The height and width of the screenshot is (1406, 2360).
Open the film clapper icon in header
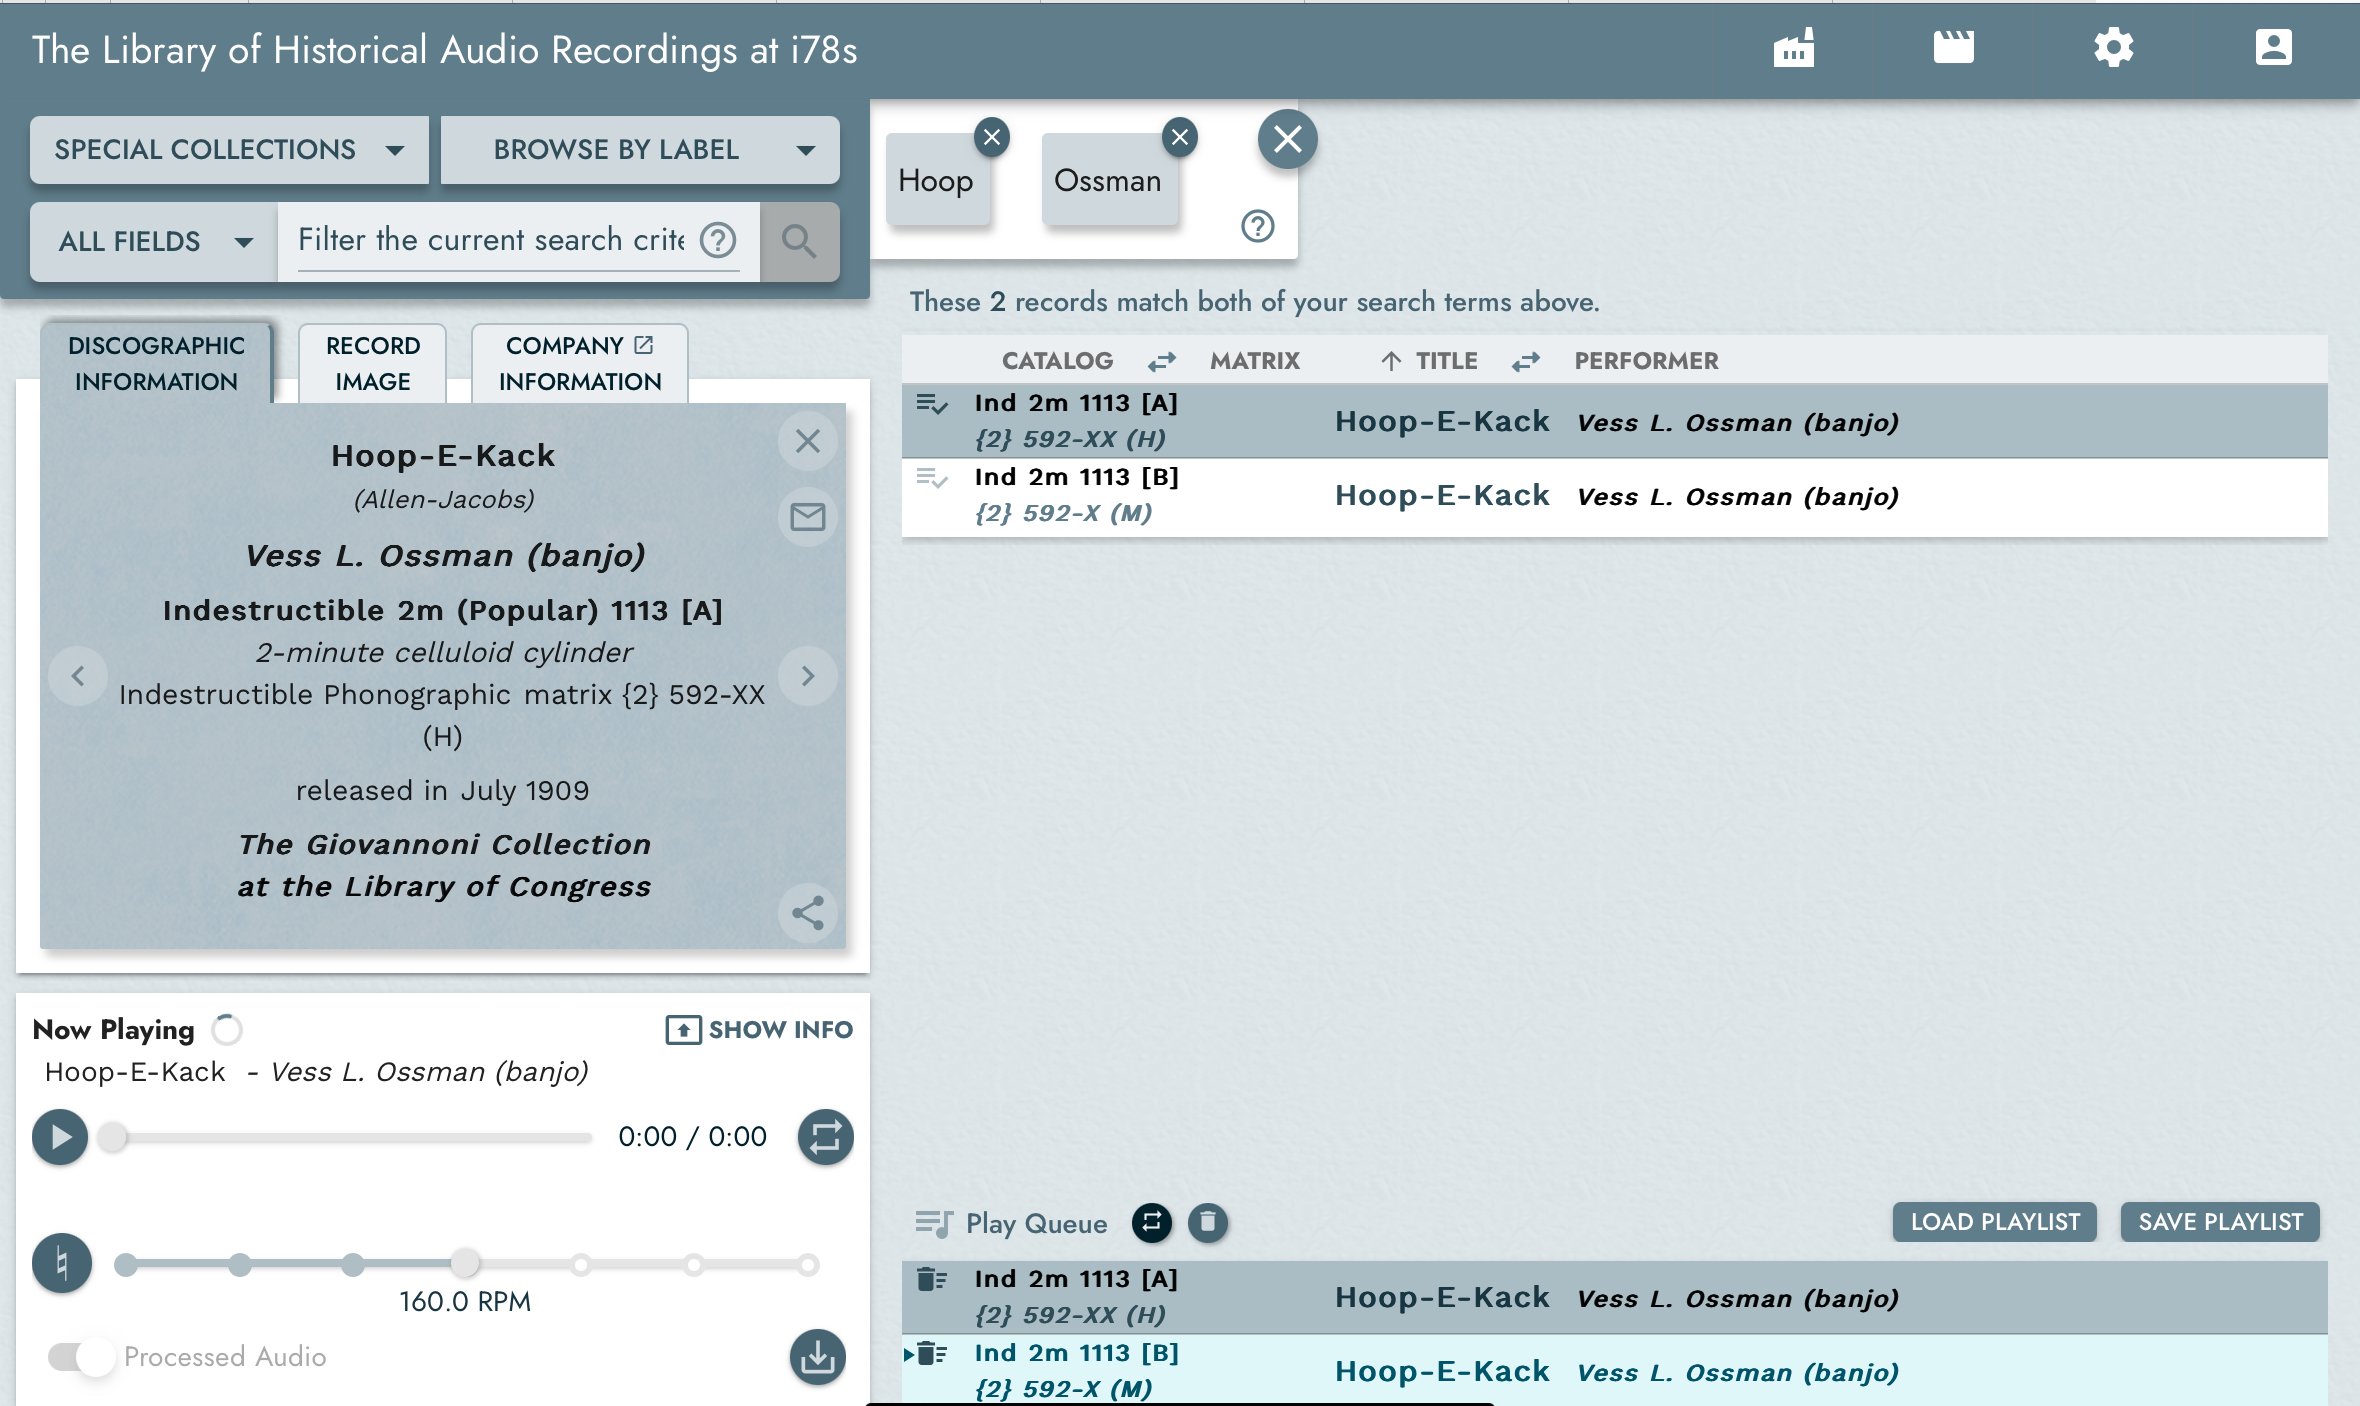pyautogui.click(x=1953, y=48)
